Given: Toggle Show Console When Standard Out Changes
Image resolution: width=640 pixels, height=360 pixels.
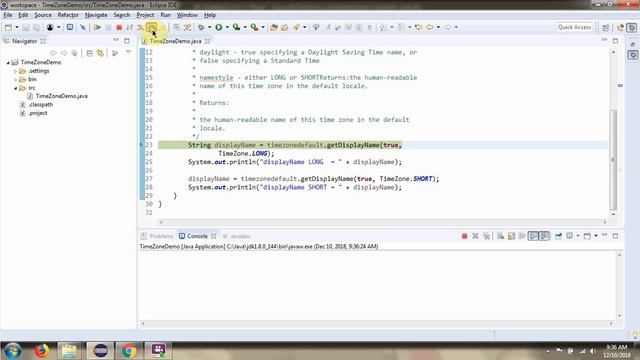Looking at the screenshot, I should pyautogui.click(x=533, y=236).
